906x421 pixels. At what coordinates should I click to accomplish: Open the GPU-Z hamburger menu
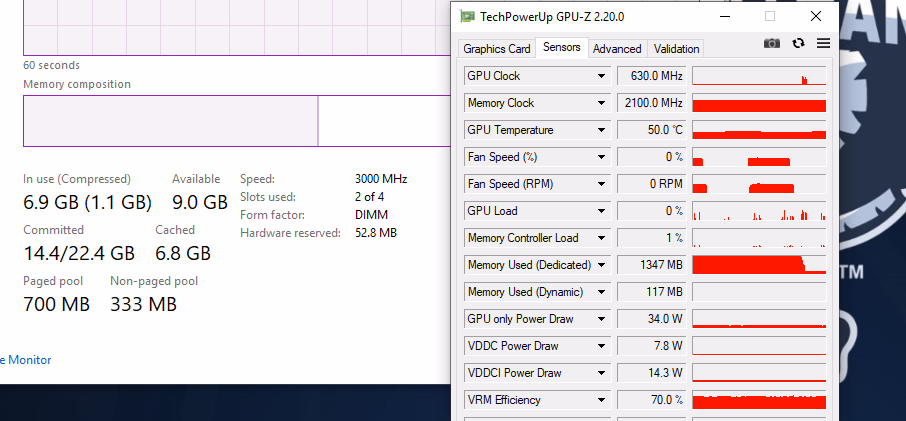click(823, 43)
